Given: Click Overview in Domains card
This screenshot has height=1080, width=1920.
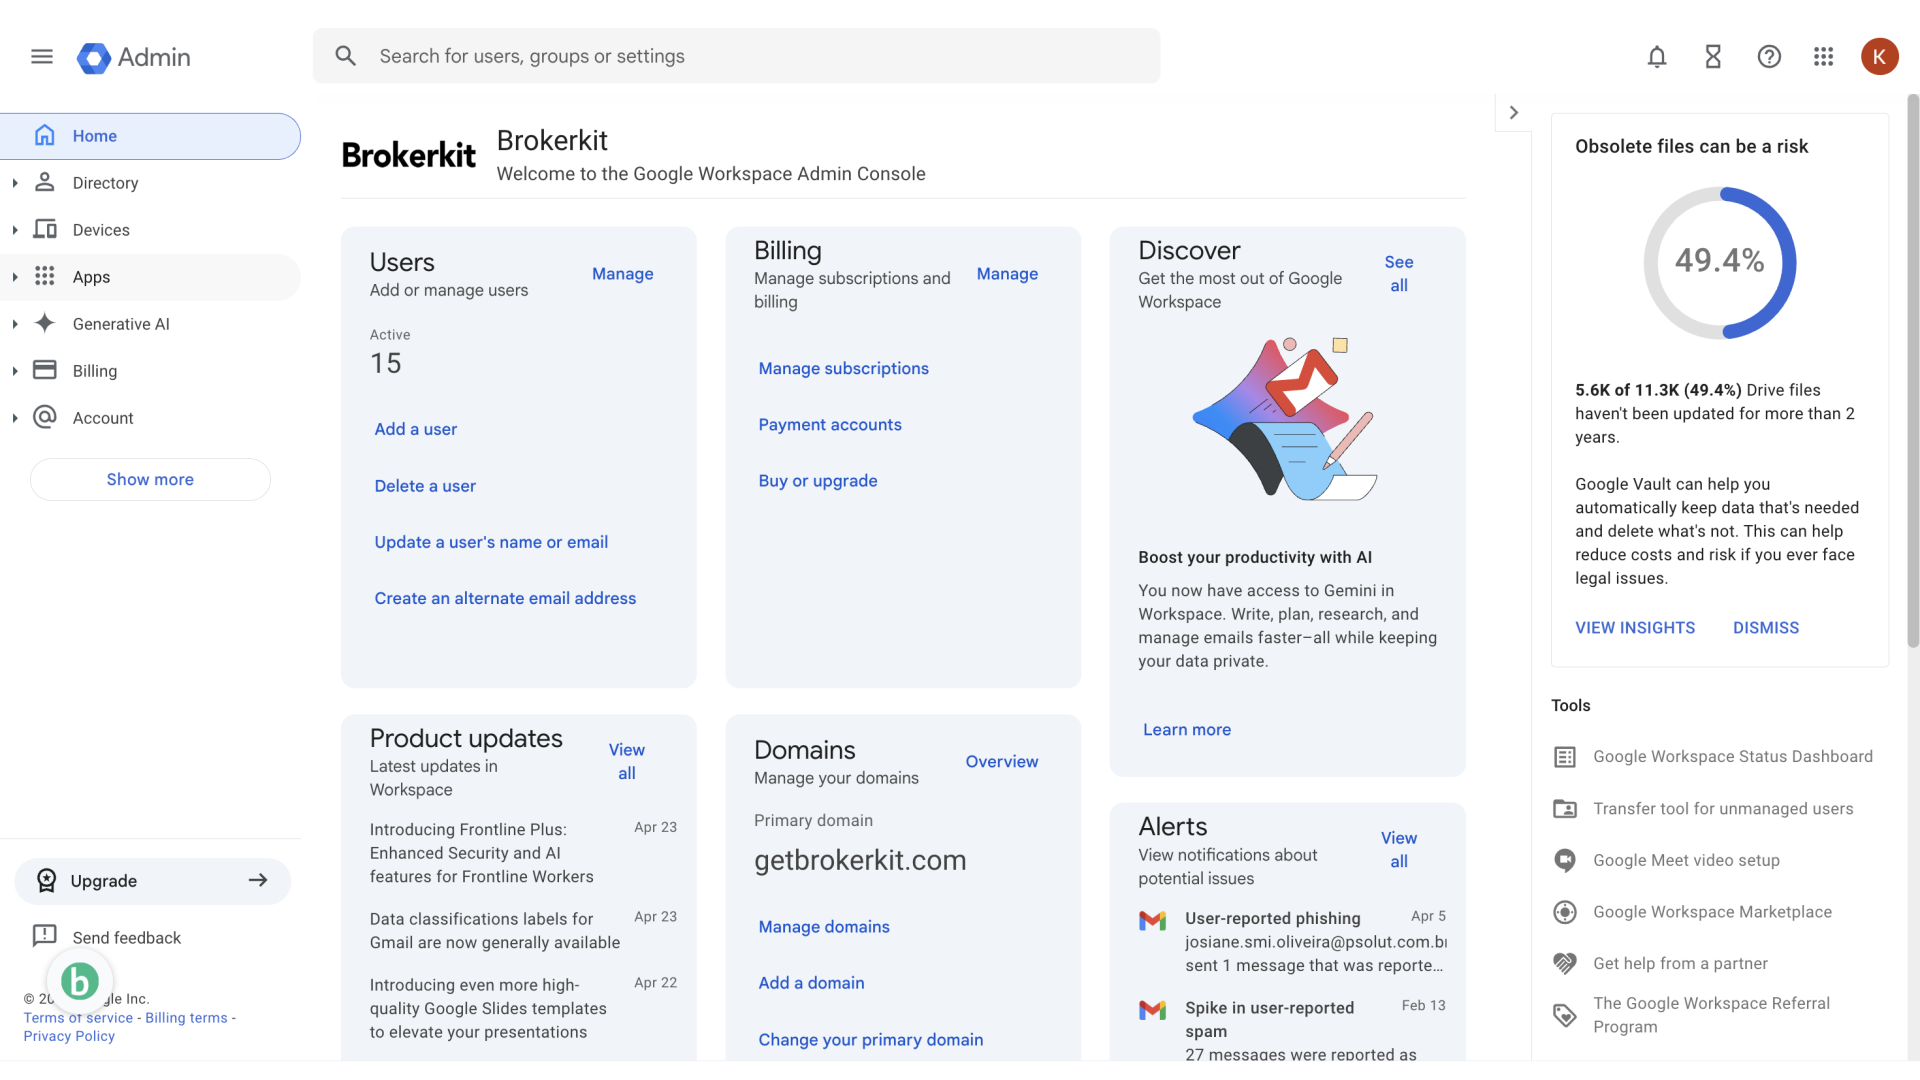Looking at the screenshot, I should click(1001, 762).
